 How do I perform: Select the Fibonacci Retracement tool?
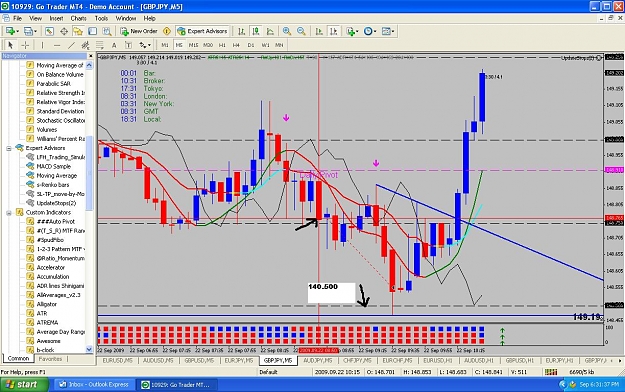tap(100, 45)
